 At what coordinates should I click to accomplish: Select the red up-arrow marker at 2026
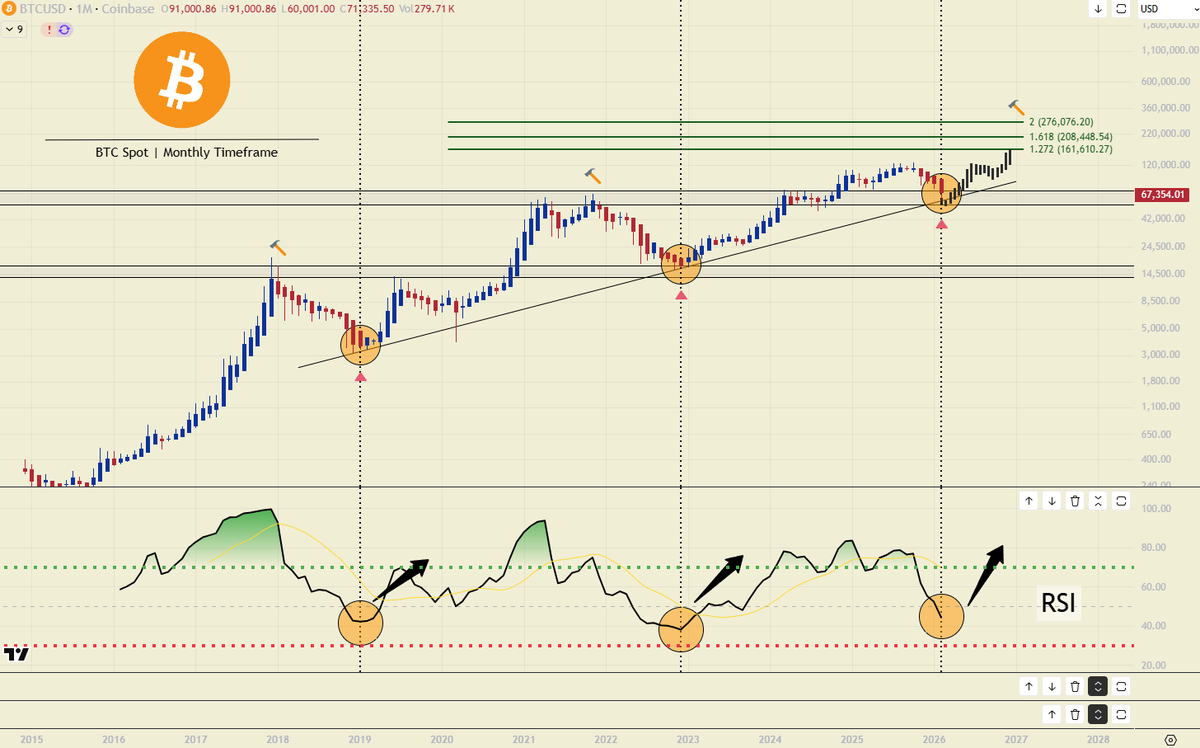(941, 225)
